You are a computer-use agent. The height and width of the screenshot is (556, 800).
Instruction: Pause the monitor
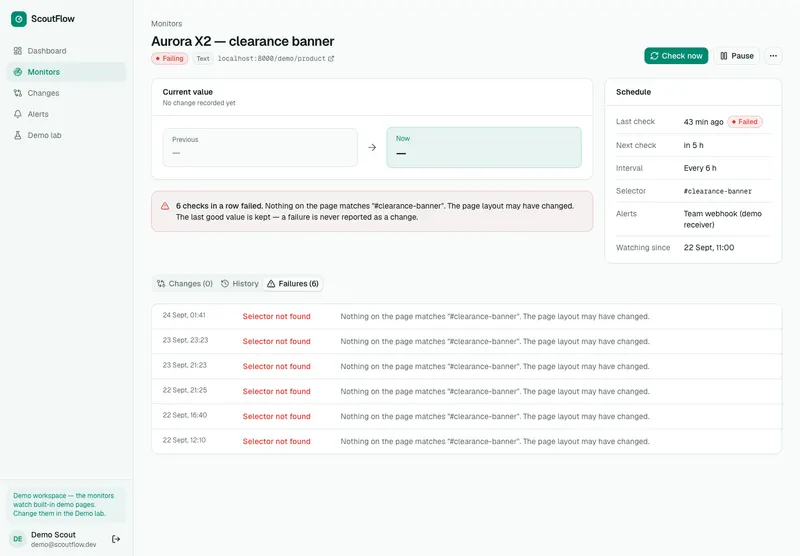click(x=736, y=56)
